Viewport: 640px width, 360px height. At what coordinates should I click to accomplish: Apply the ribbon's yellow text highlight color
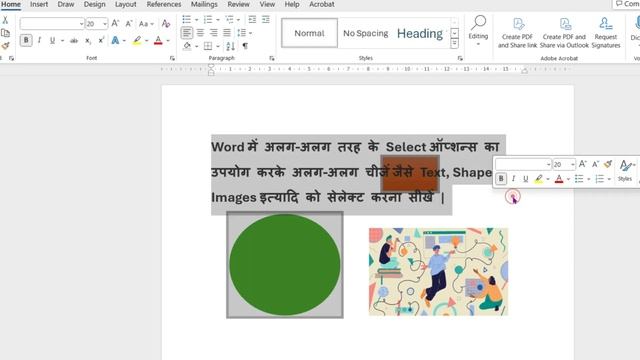[137, 40]
